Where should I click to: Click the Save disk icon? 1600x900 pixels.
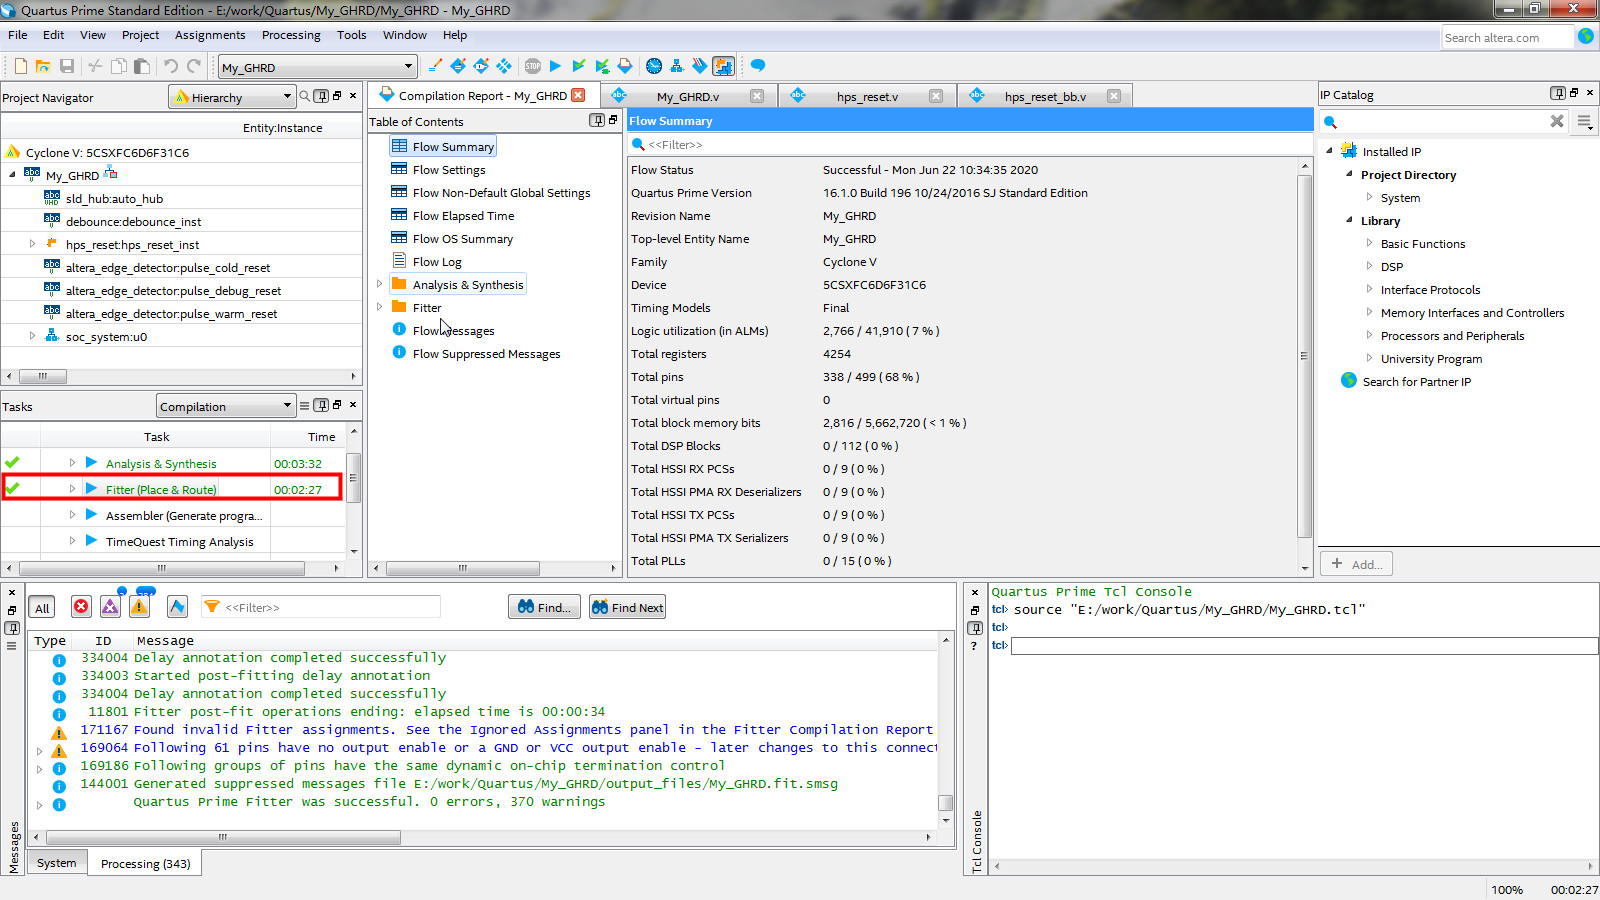coord(67,66)
